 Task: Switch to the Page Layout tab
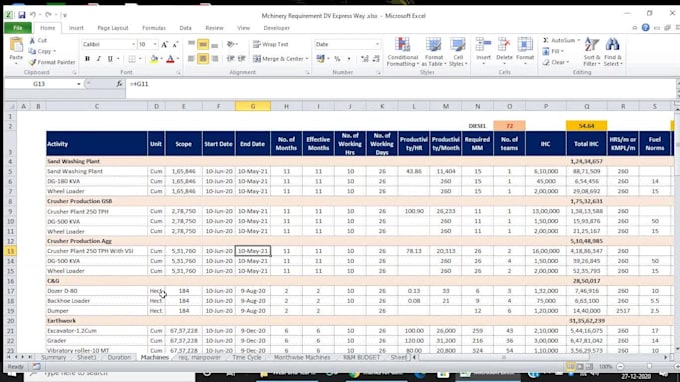tap(113, 28)
